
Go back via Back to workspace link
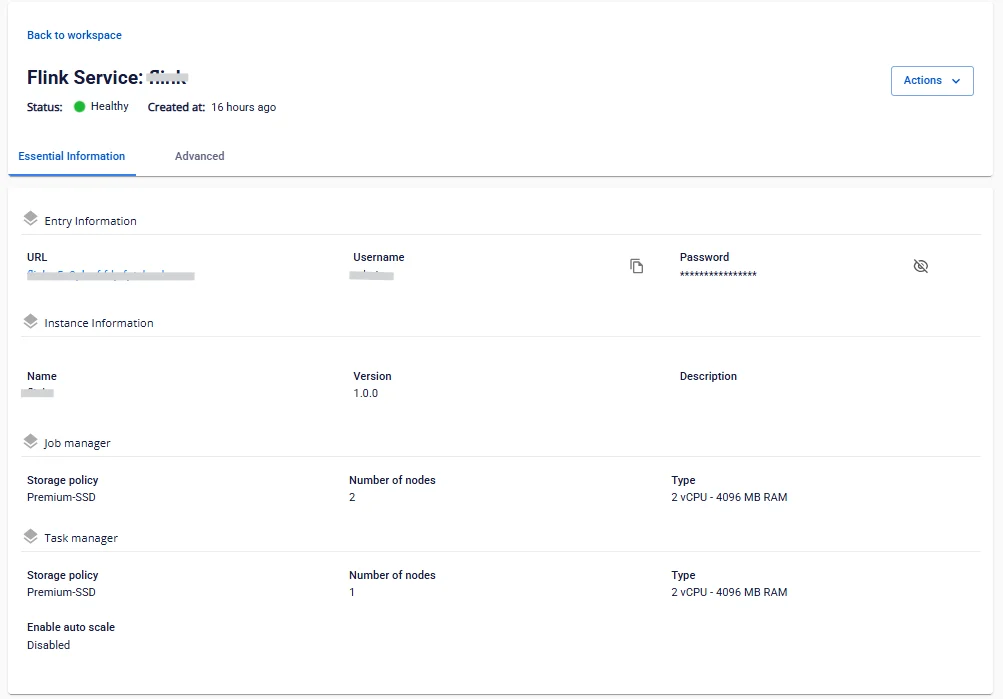coord(74,35)
